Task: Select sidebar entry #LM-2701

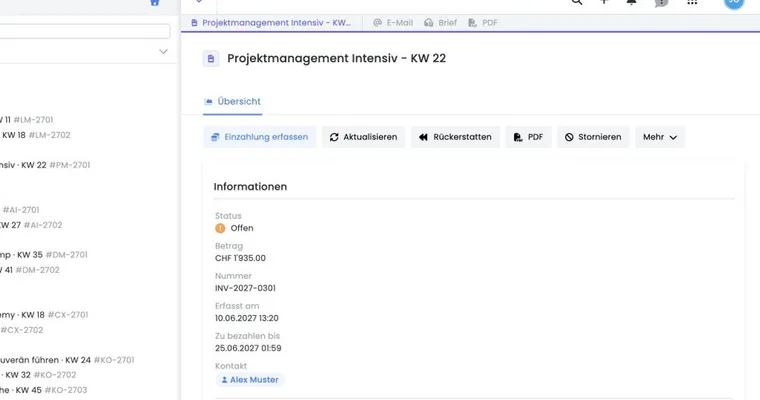Action: pyautogui.click(x=27, y=120)
